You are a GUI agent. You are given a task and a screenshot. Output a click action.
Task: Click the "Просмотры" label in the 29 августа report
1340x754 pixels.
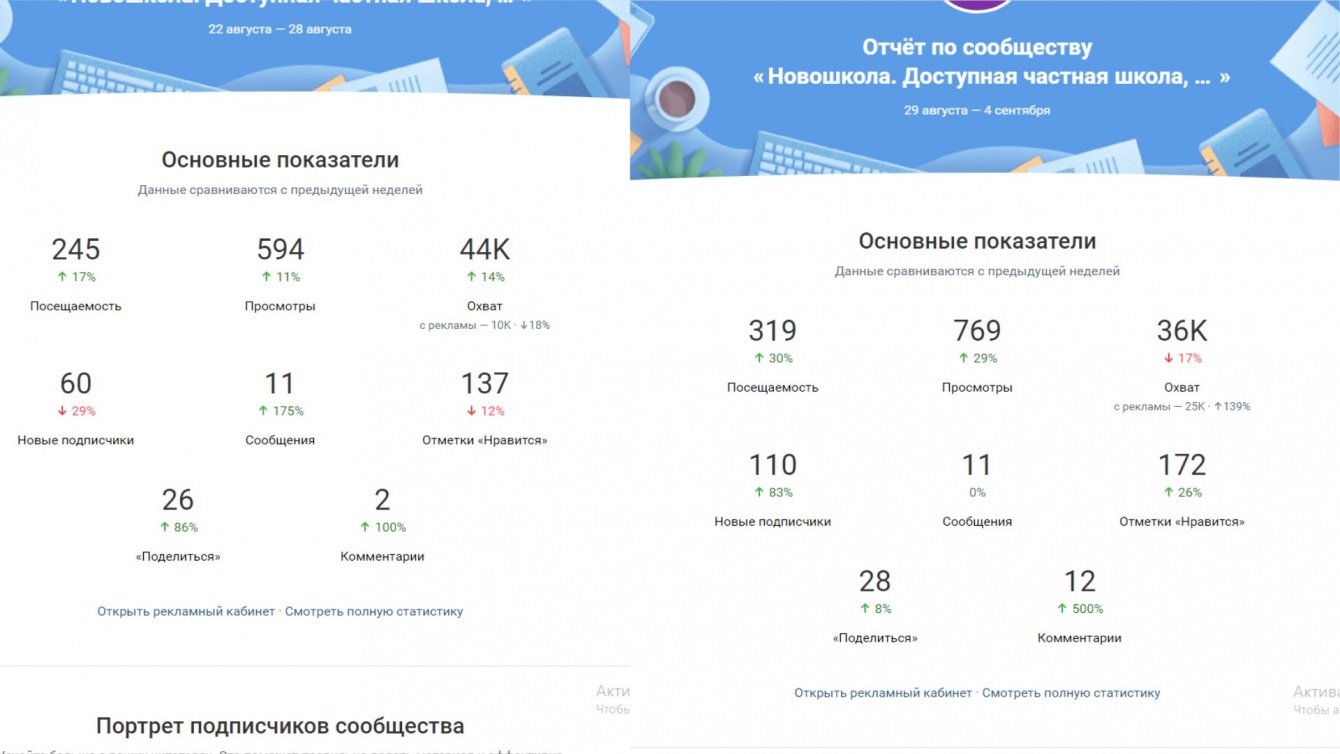tap(977, 387)
